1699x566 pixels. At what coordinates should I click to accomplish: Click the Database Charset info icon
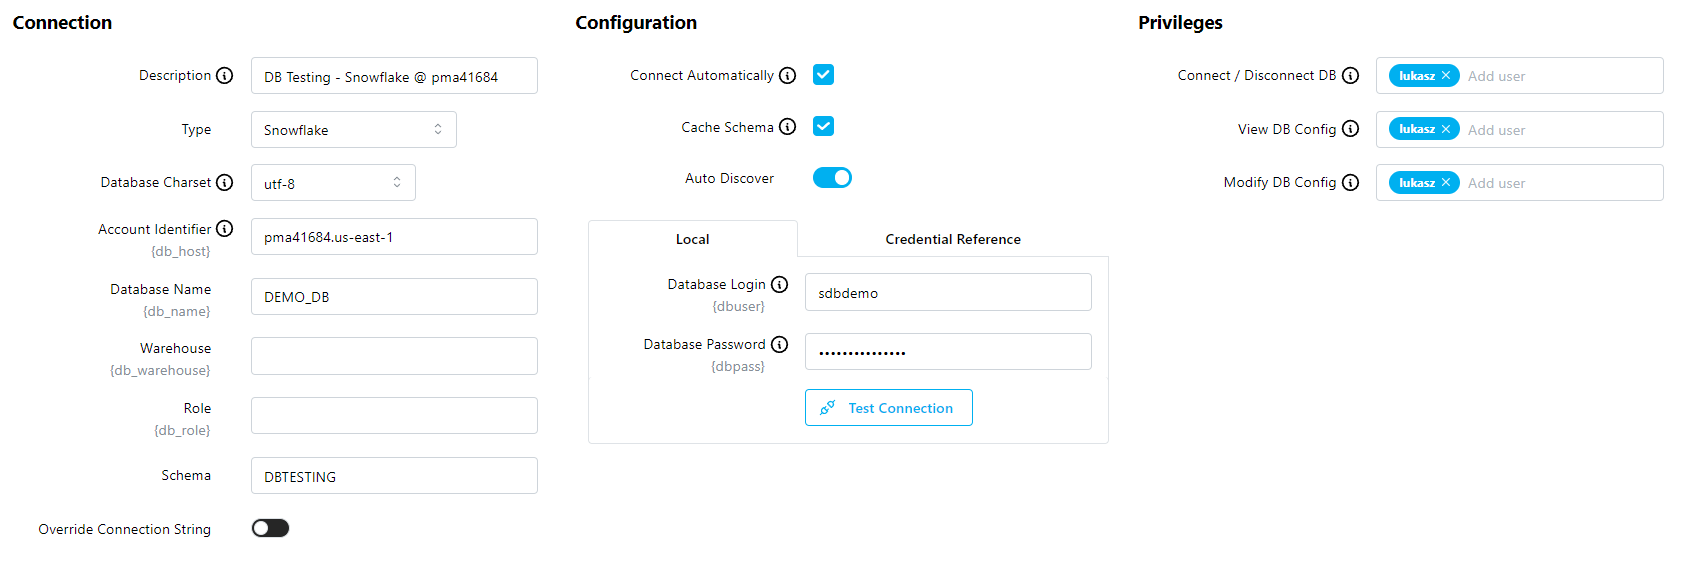click(225, 182)
